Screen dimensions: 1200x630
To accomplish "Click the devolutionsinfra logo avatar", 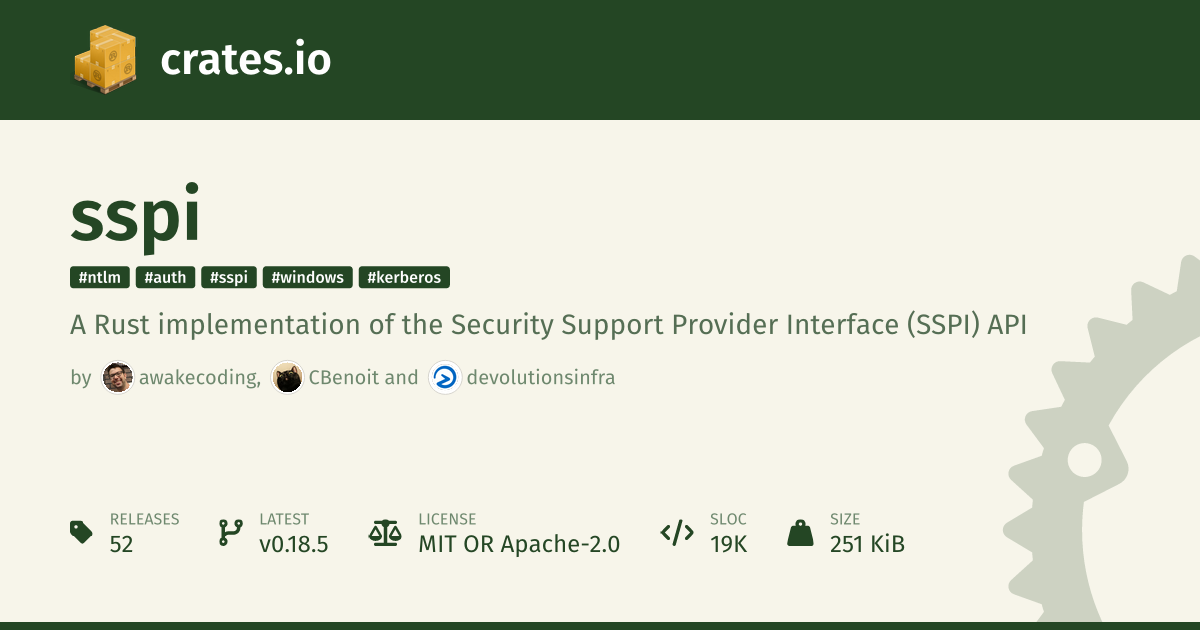I will (445, 377).
